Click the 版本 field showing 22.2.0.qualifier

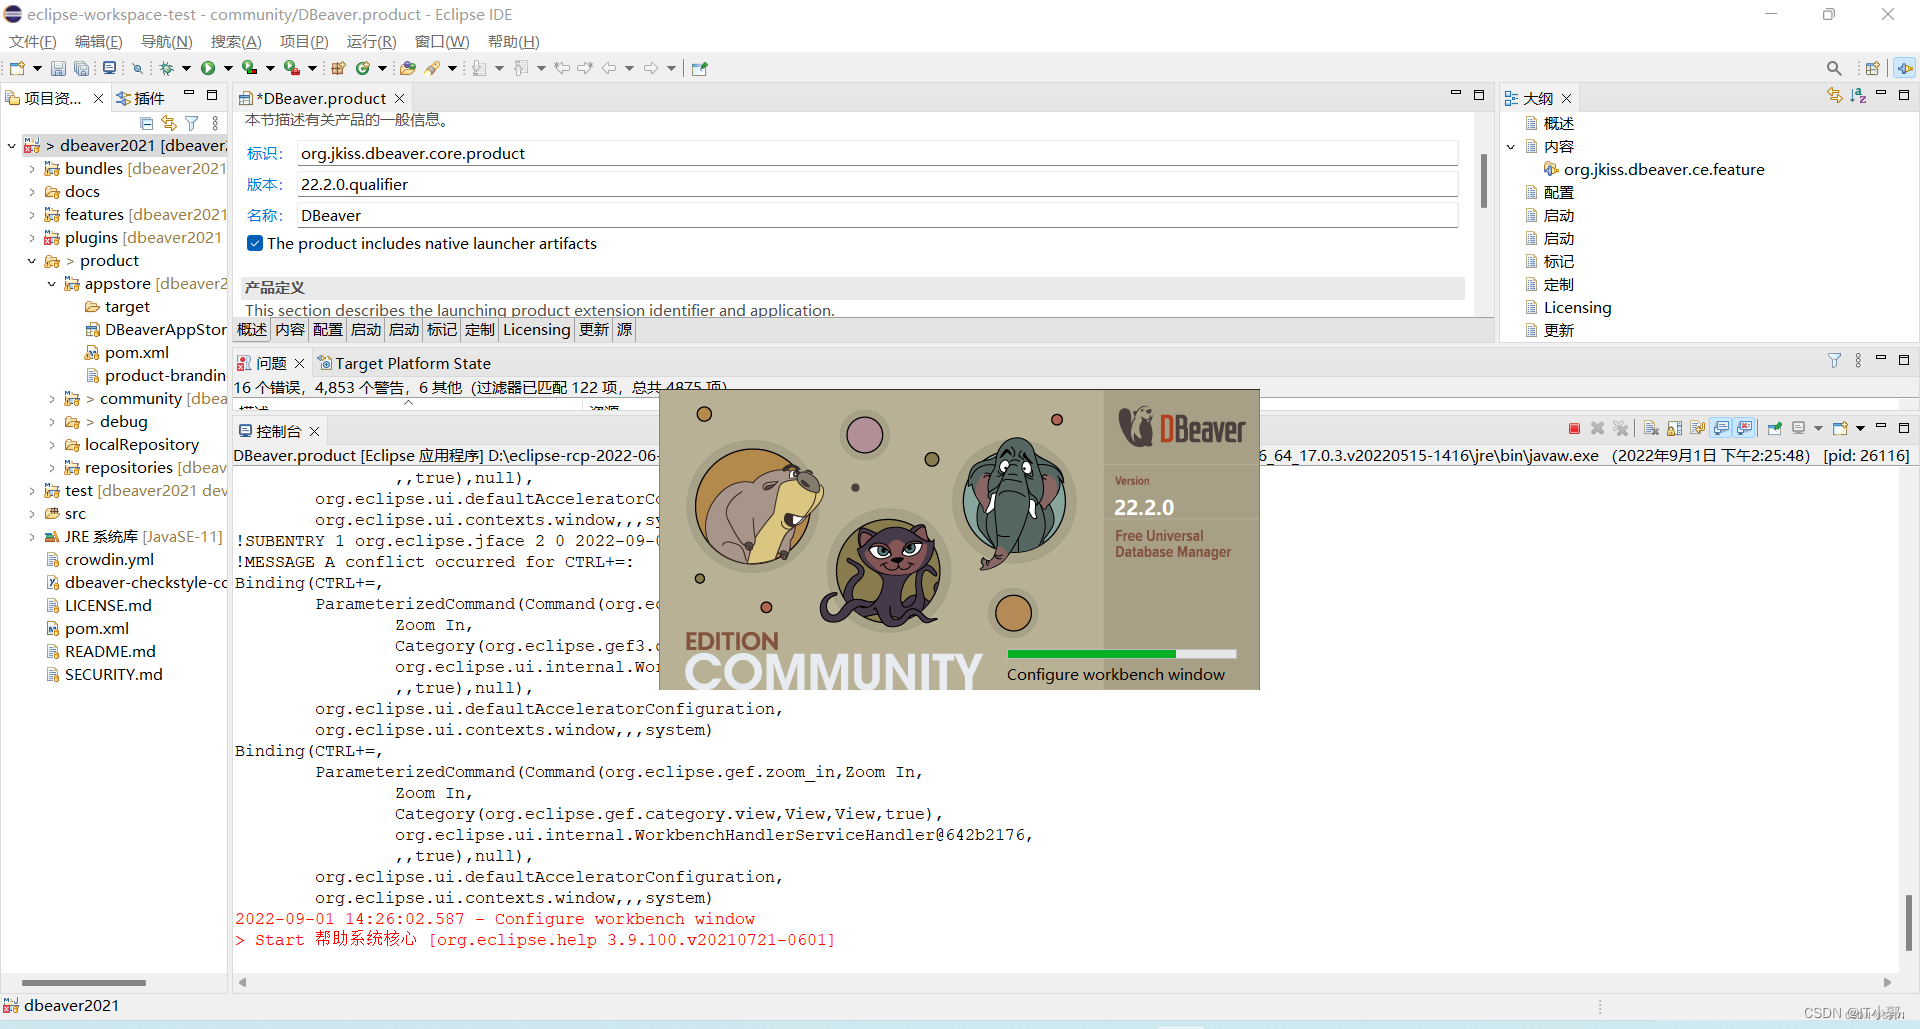(x=878, y=184)
